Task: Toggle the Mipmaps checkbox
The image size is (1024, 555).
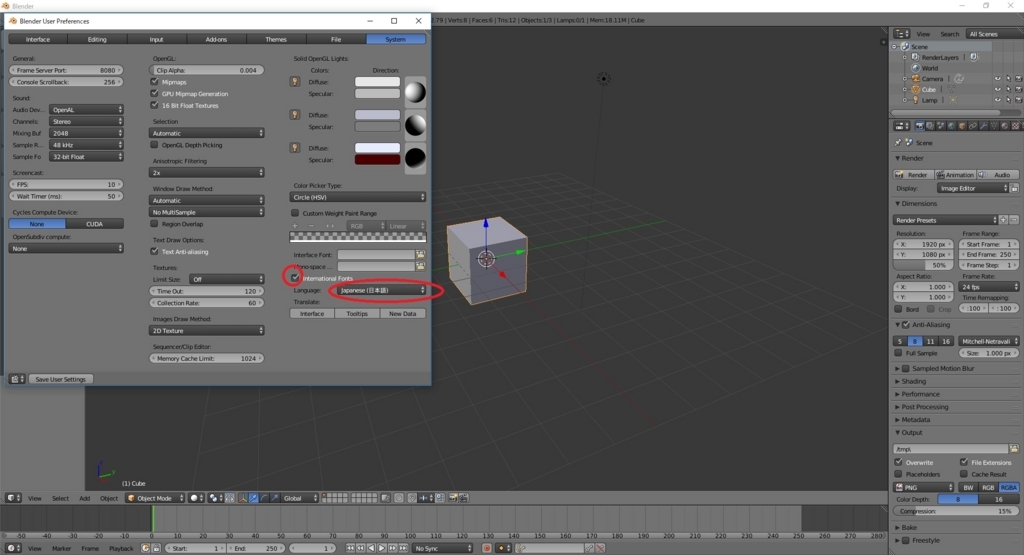Action: click(154, 82)
